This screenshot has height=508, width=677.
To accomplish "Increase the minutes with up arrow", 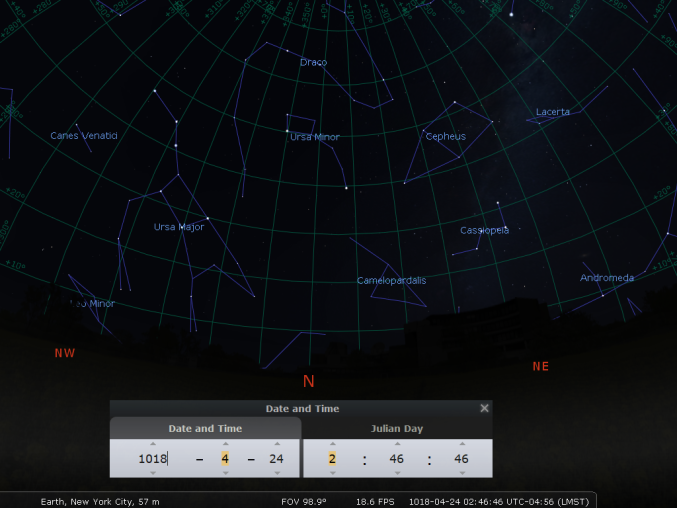I will click(x=397, y=444).
